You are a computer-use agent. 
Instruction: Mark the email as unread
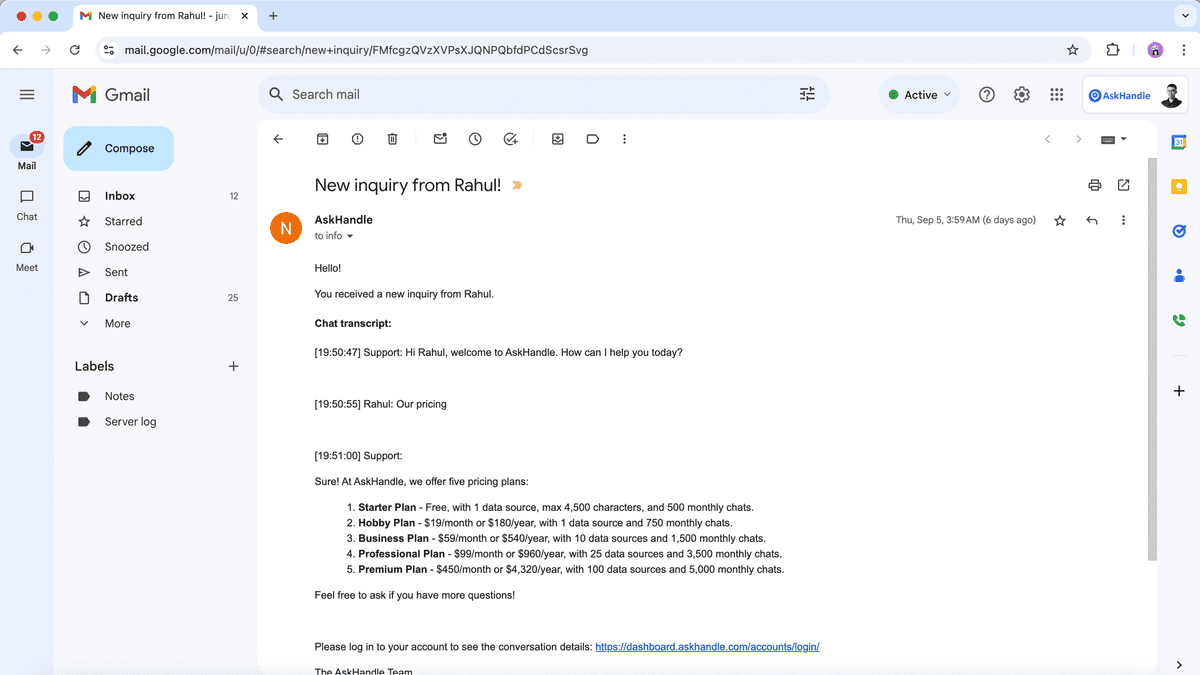click(x=440, y=139)
